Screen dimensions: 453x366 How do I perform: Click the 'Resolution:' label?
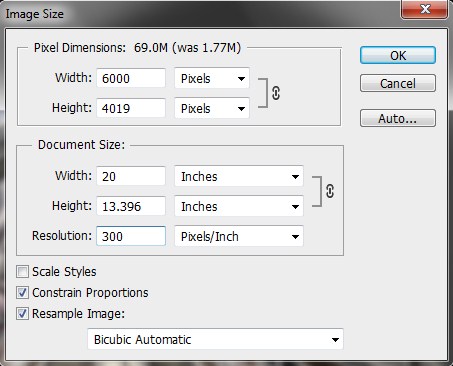[62, 236]
